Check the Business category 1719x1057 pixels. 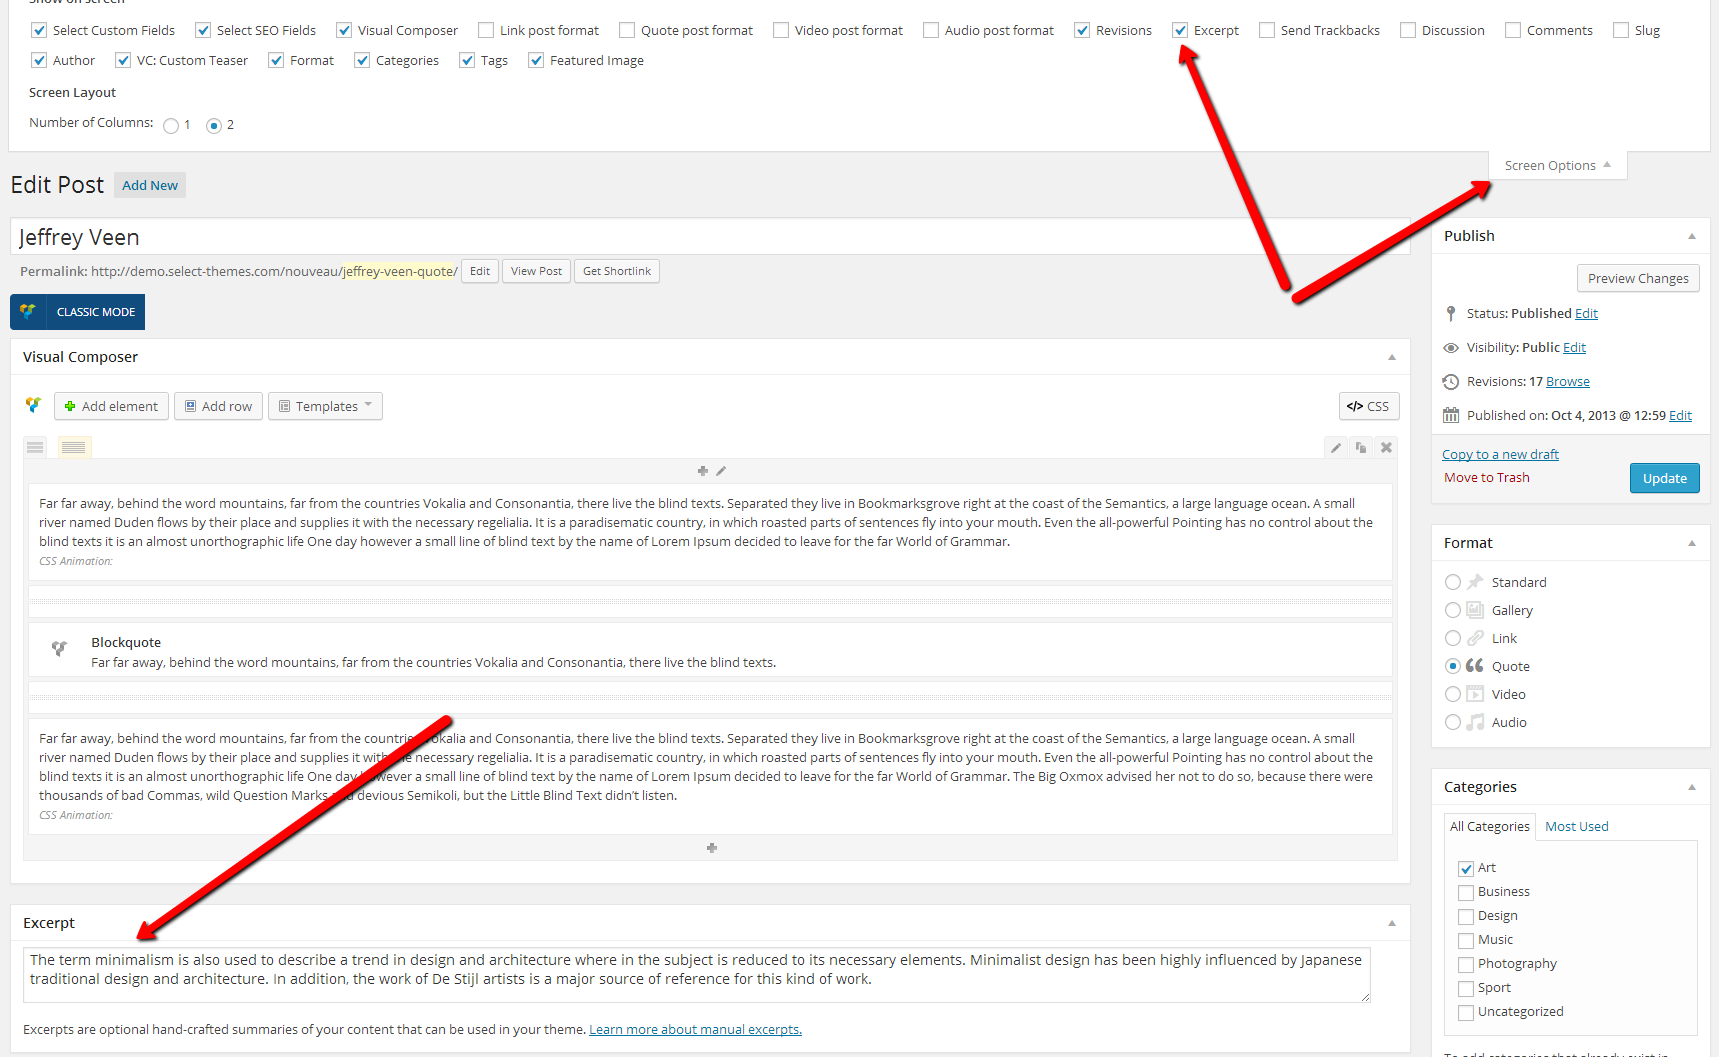pyautogui.click(x=1466, y=892)
